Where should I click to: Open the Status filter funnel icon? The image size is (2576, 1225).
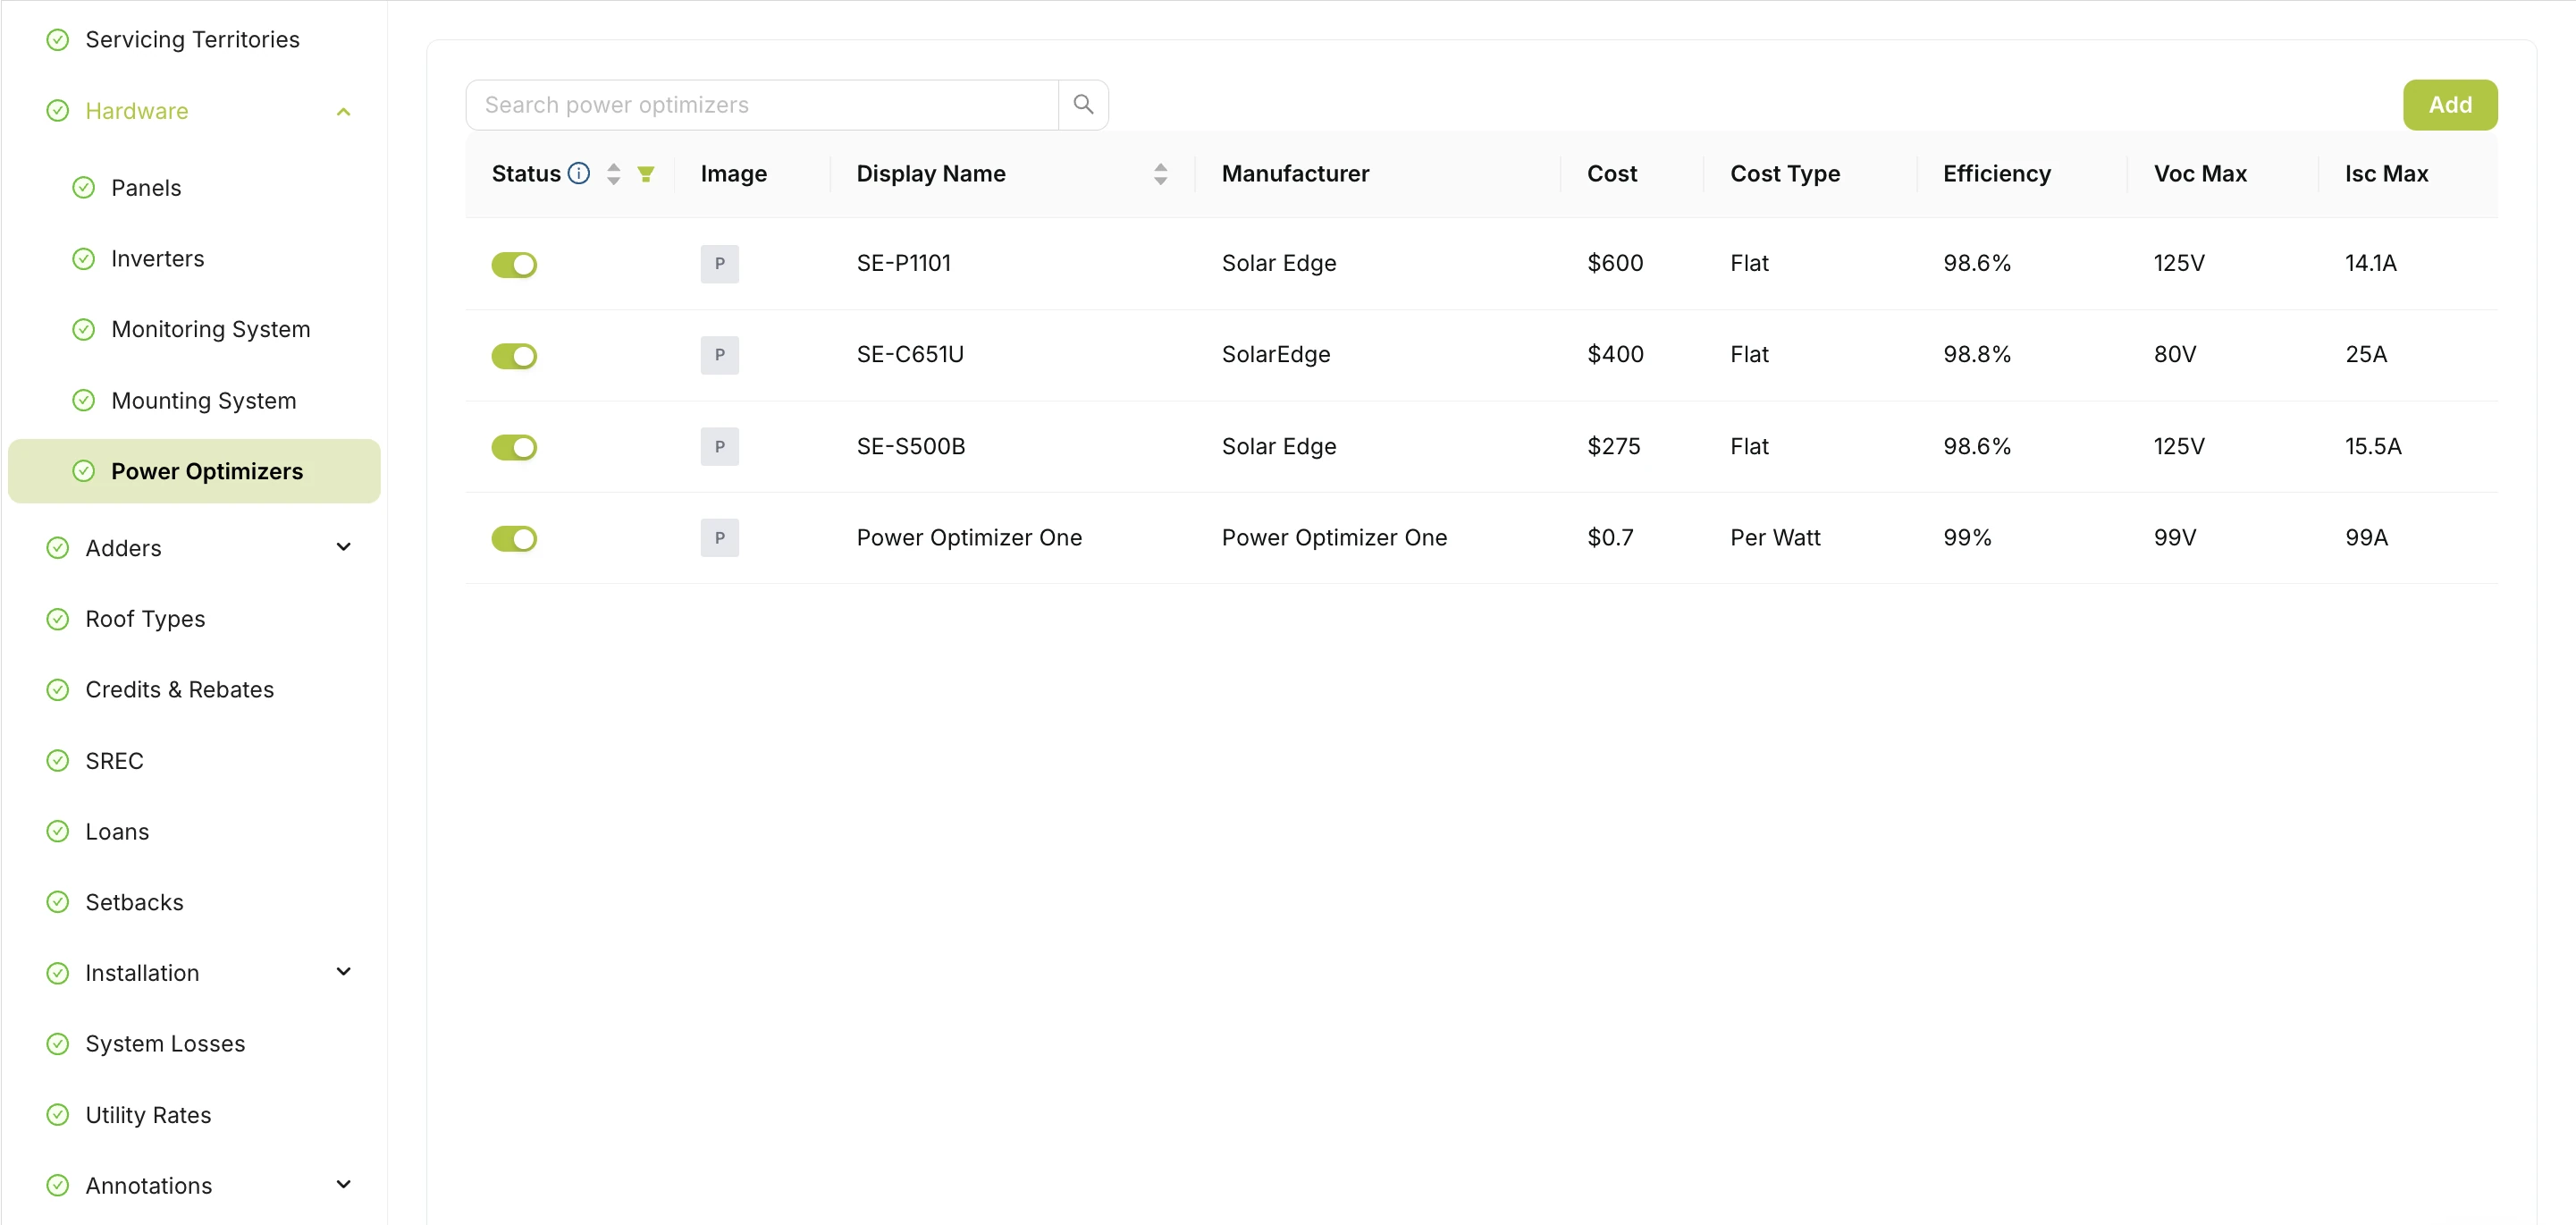(x=646, y=174)
